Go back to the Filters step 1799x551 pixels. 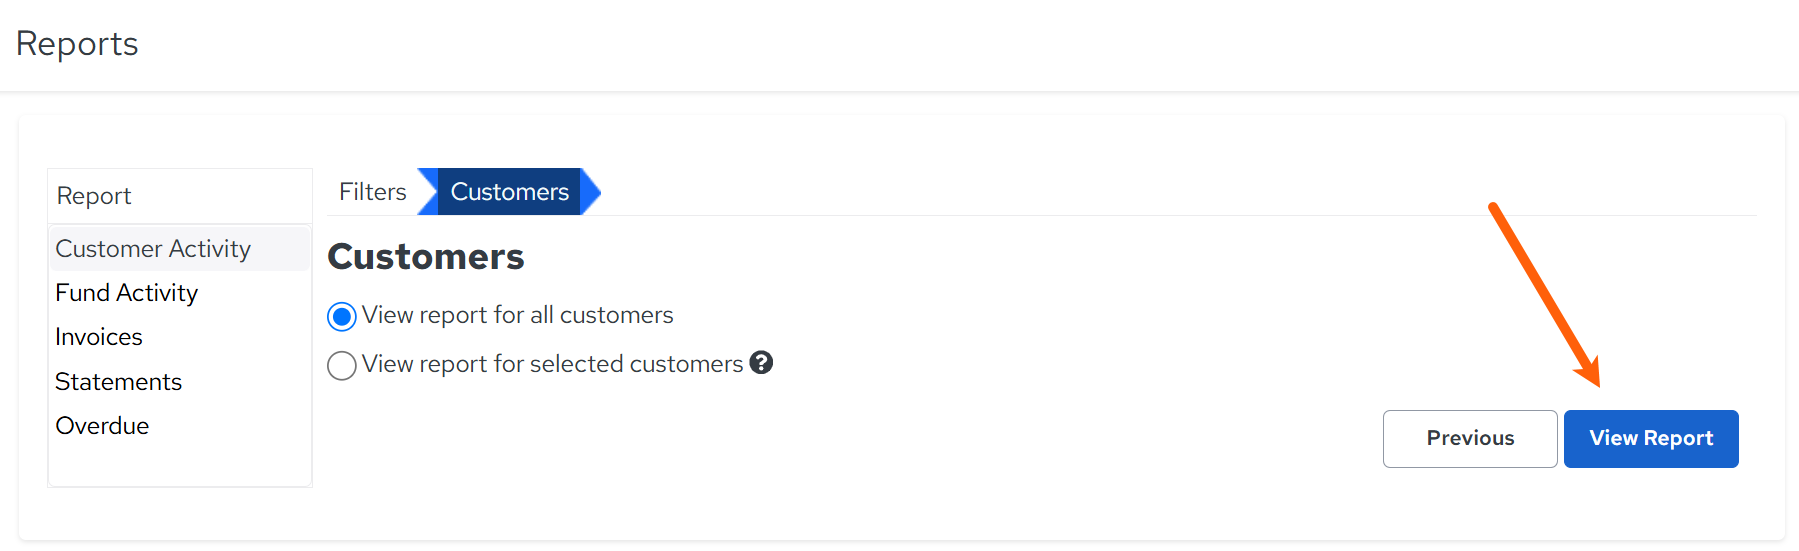click(372, 192)
